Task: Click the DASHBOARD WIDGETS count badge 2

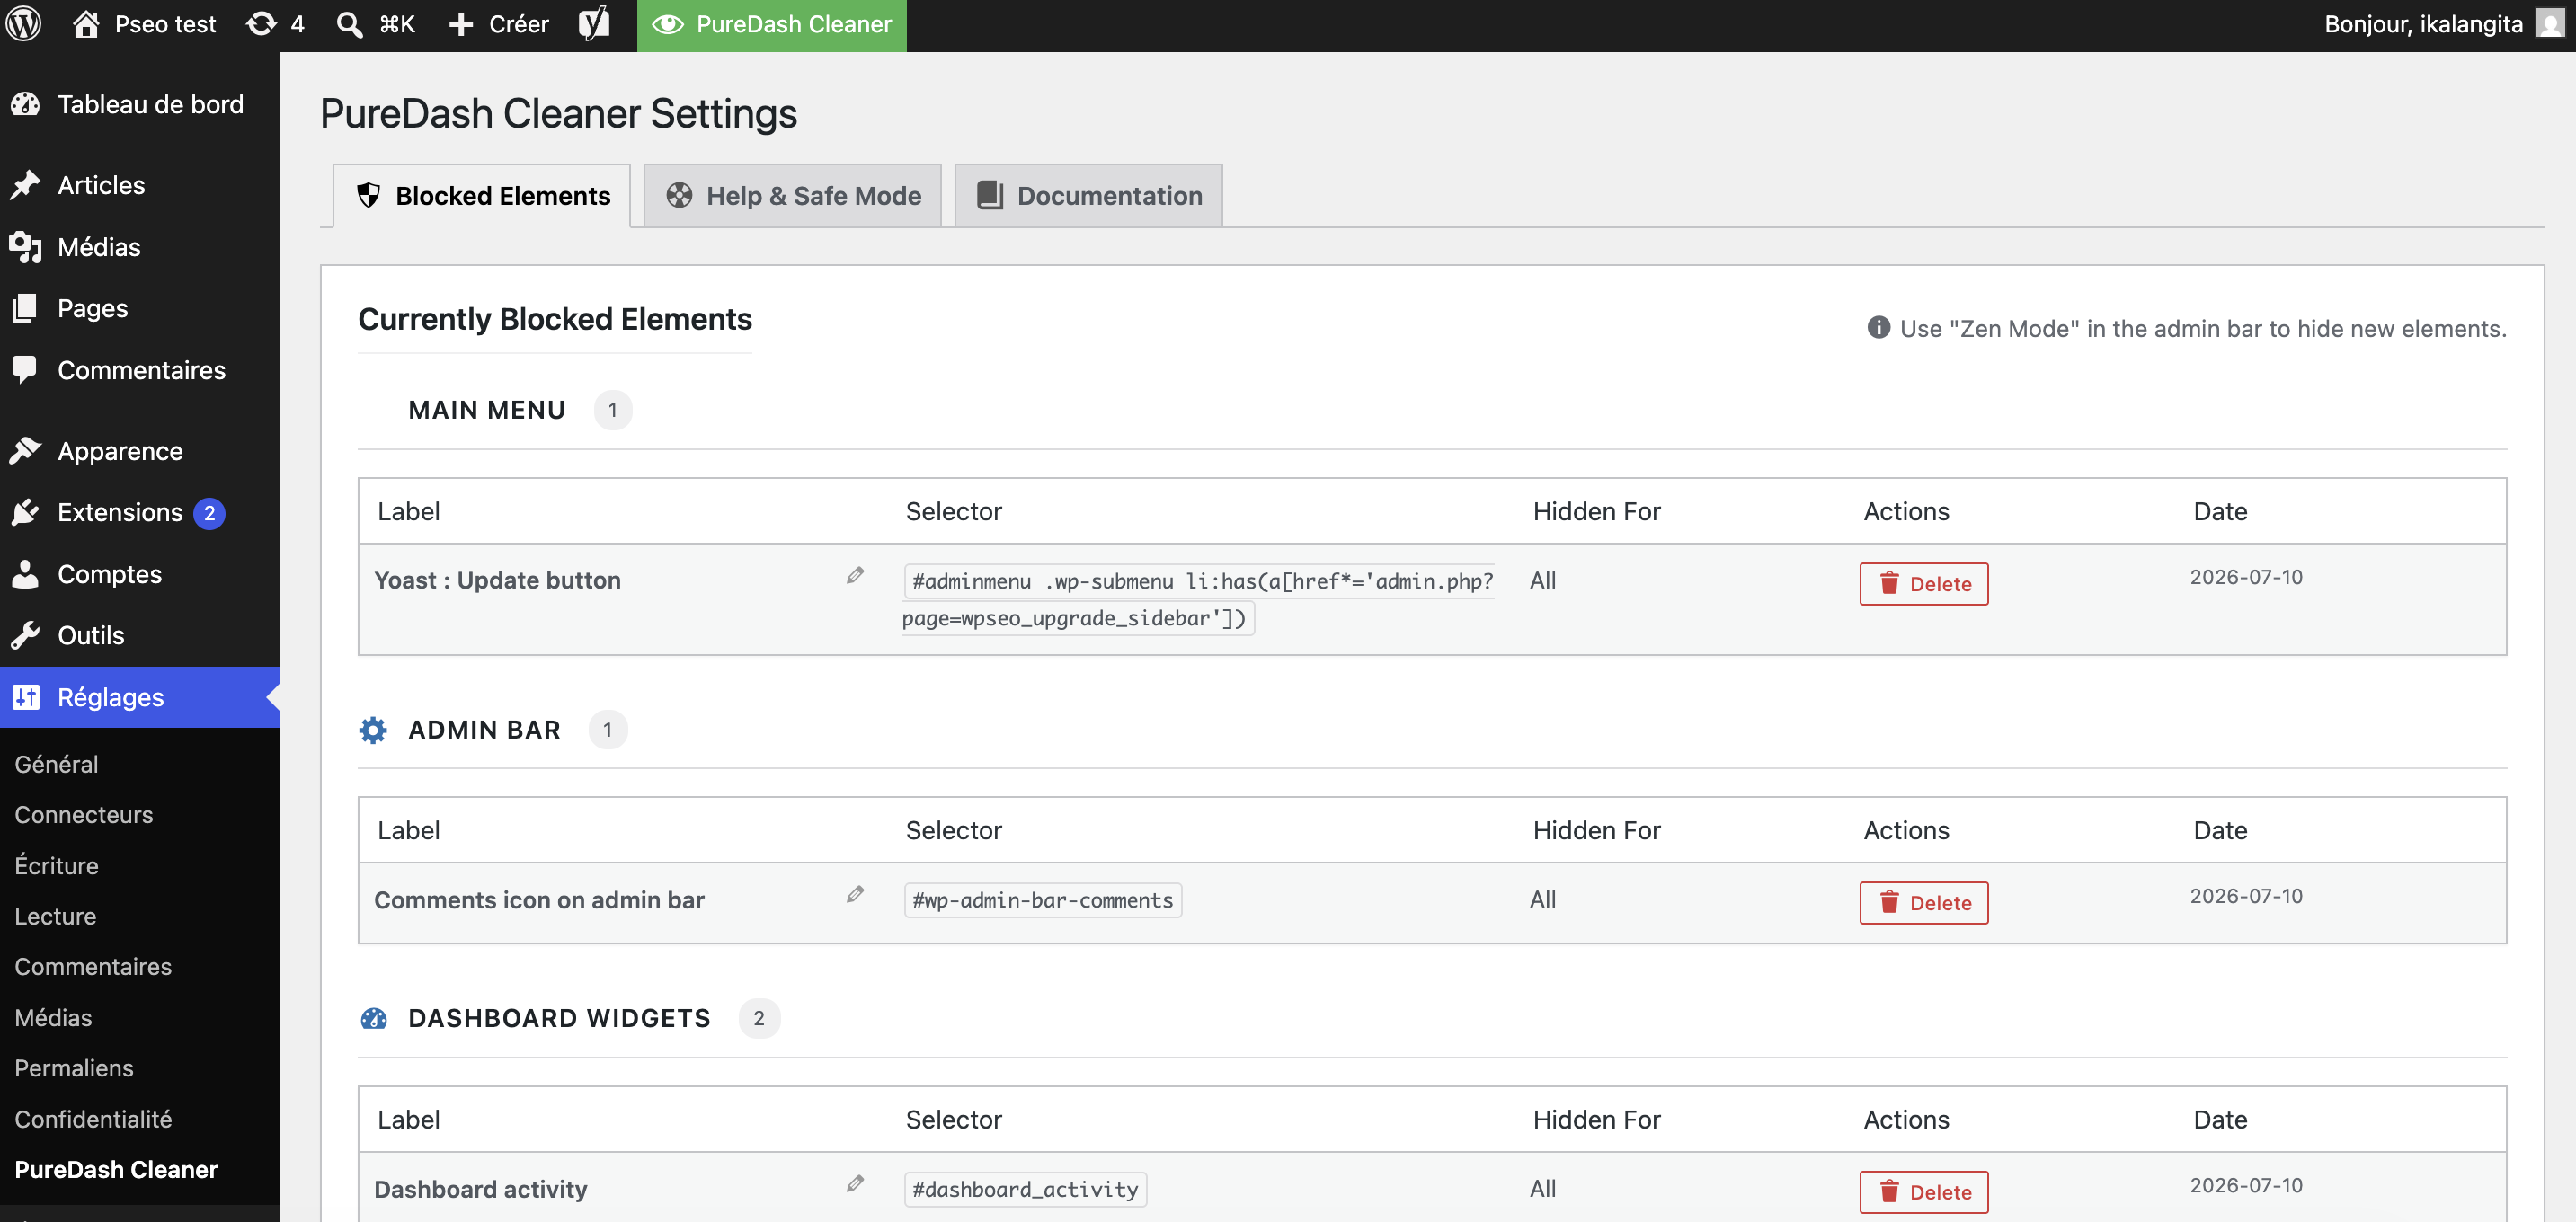Action: [x=759, y=1018]
